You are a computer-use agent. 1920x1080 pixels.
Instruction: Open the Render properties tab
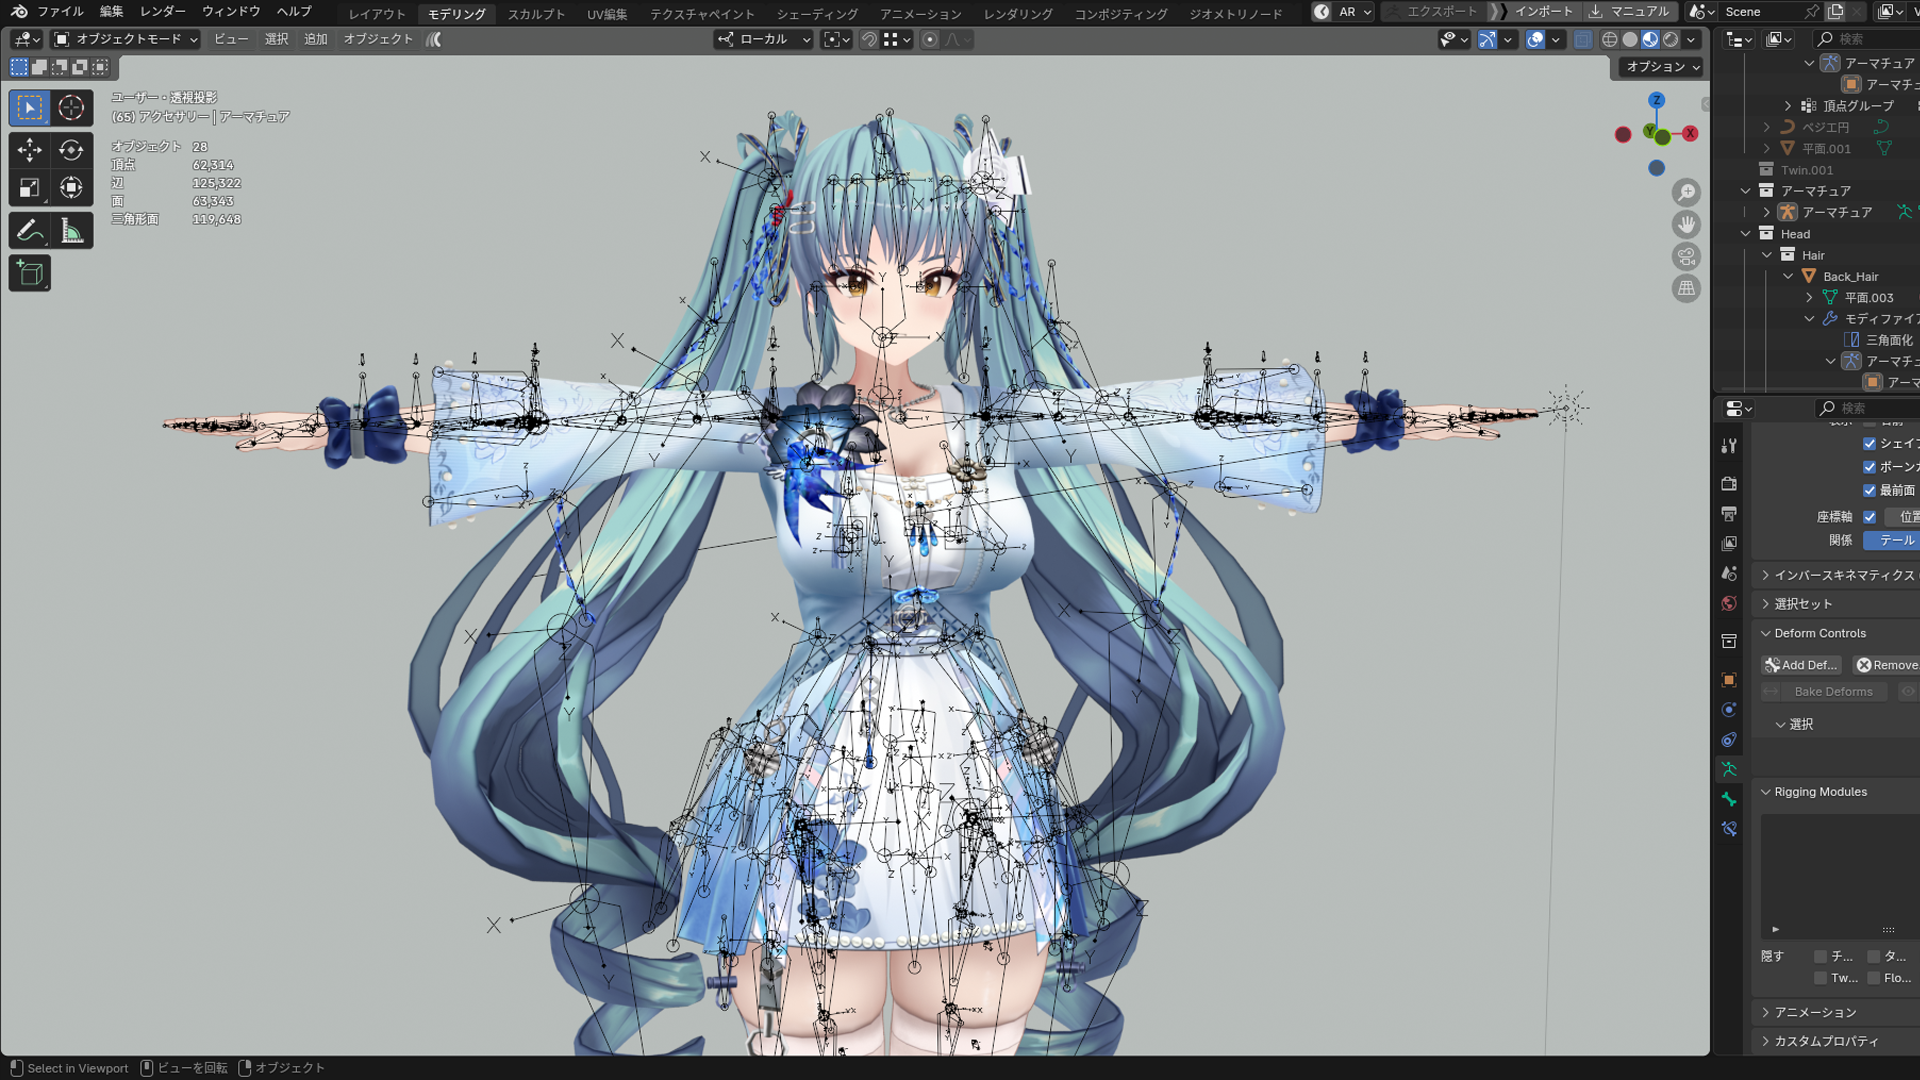coord(1729,484)
